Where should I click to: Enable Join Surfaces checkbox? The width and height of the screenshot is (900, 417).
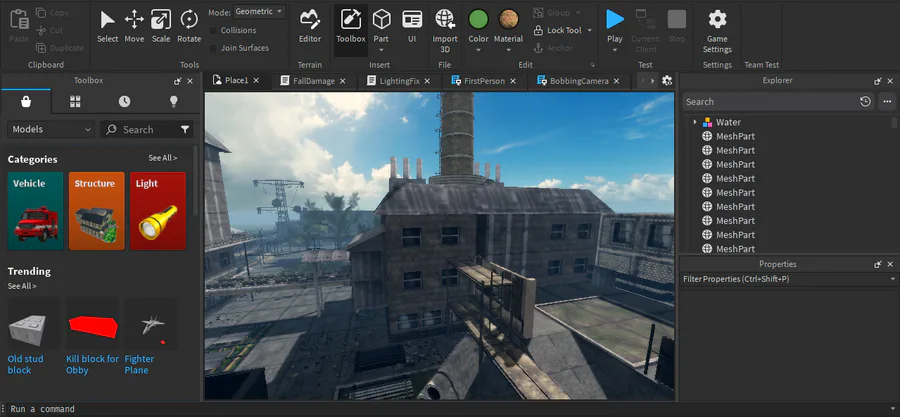pyautogui.click(x=213, y=48)
